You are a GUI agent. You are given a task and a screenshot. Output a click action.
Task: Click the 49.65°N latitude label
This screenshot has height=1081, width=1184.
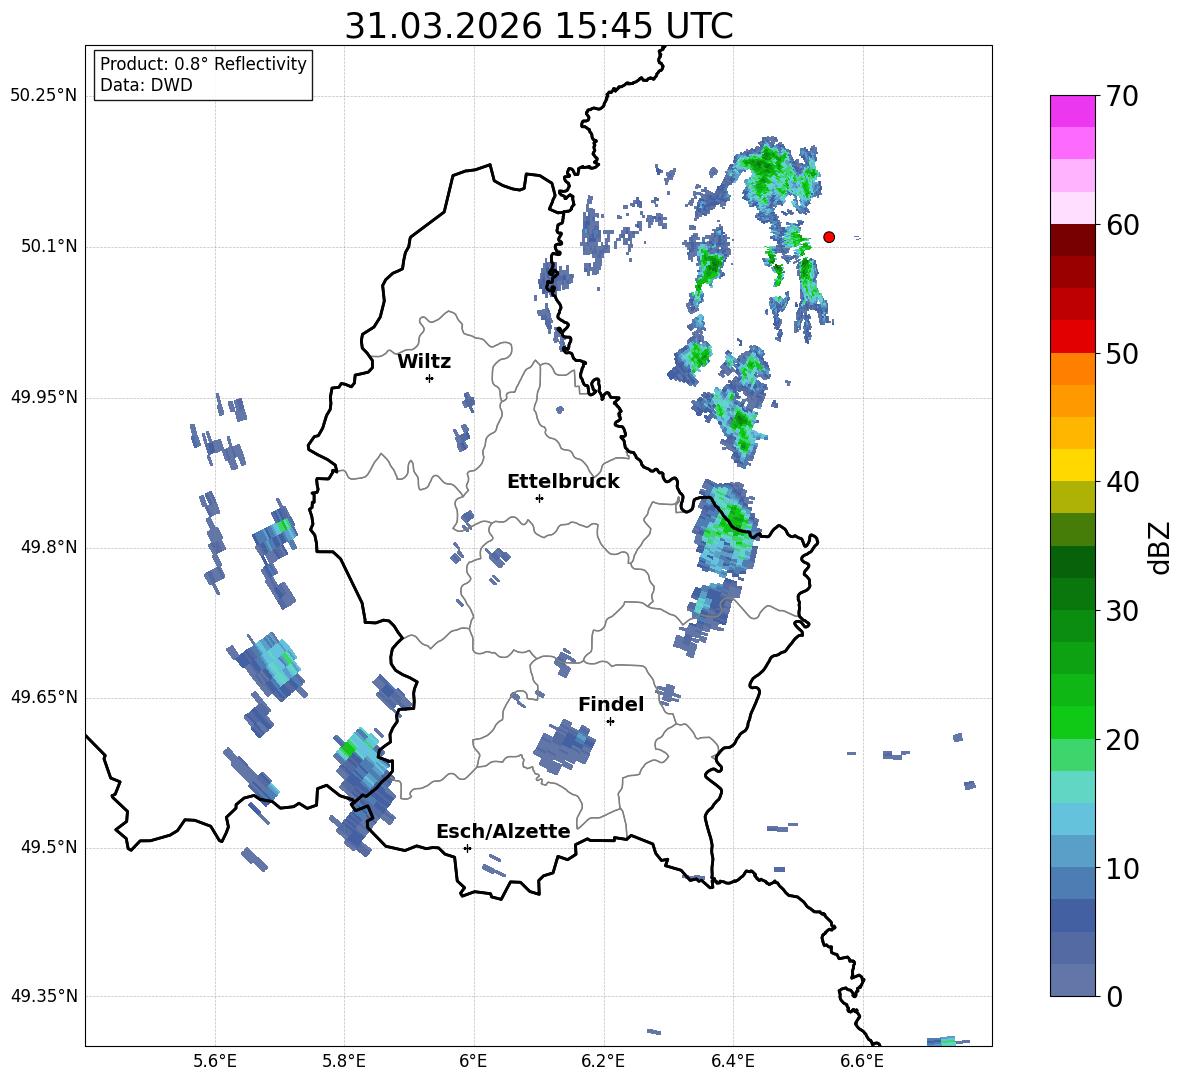coord(44,697)
